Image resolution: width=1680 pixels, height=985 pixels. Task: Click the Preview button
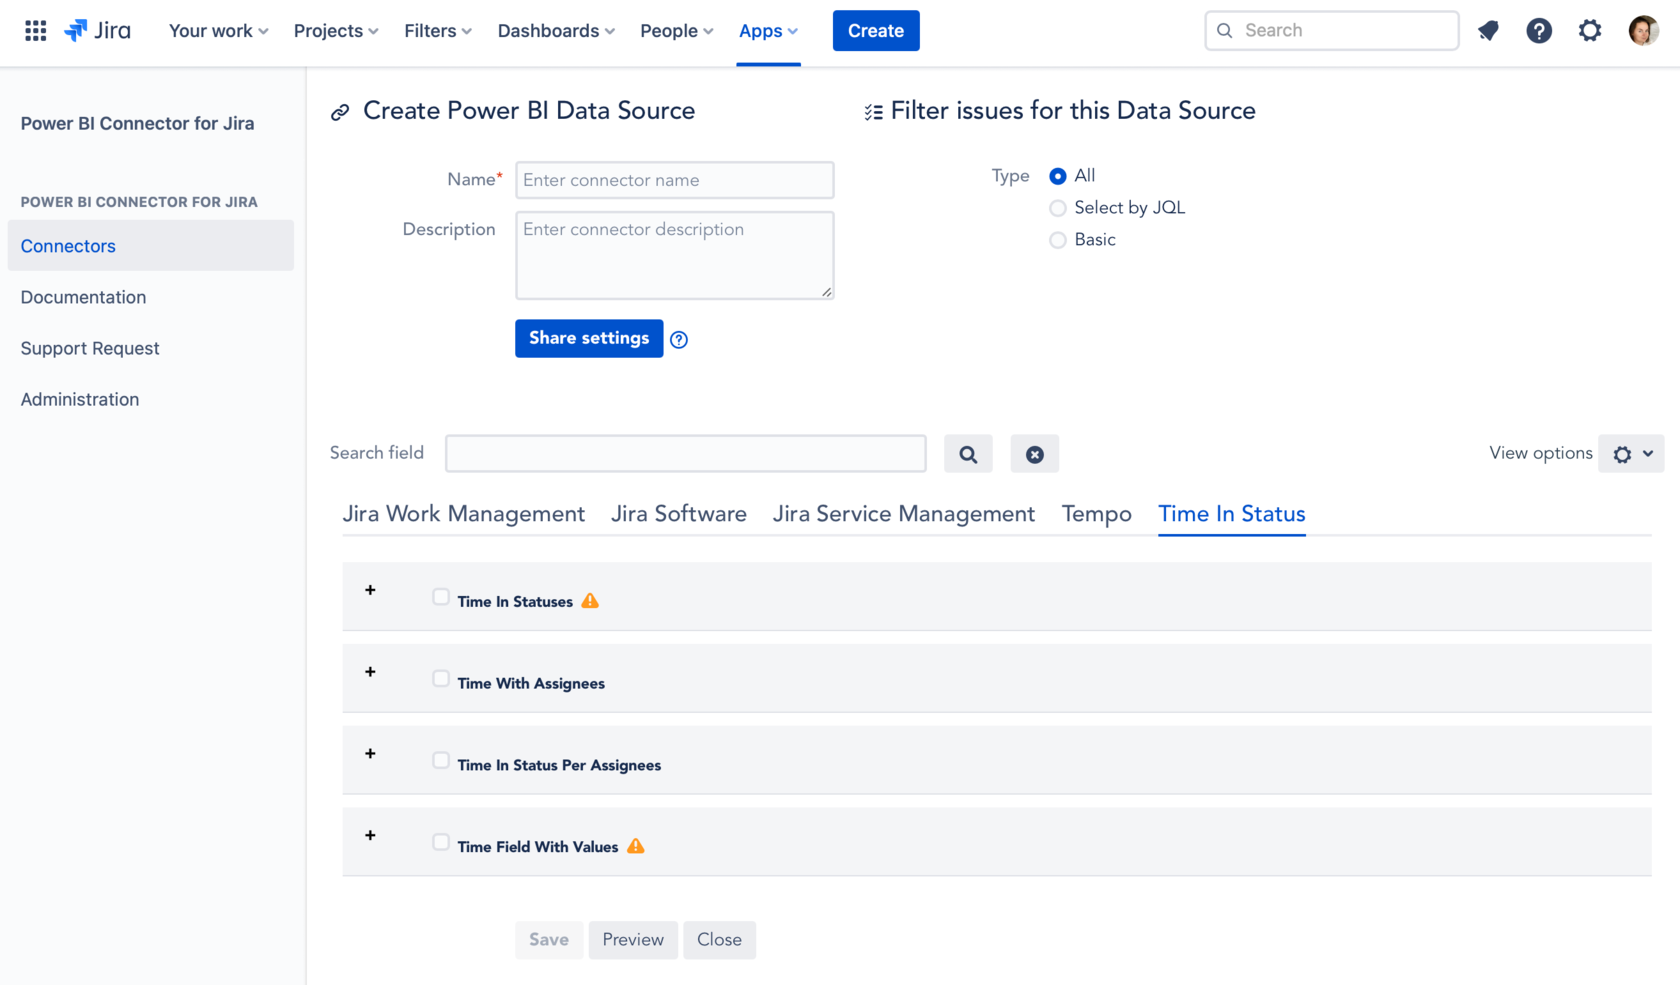[632, 940]
